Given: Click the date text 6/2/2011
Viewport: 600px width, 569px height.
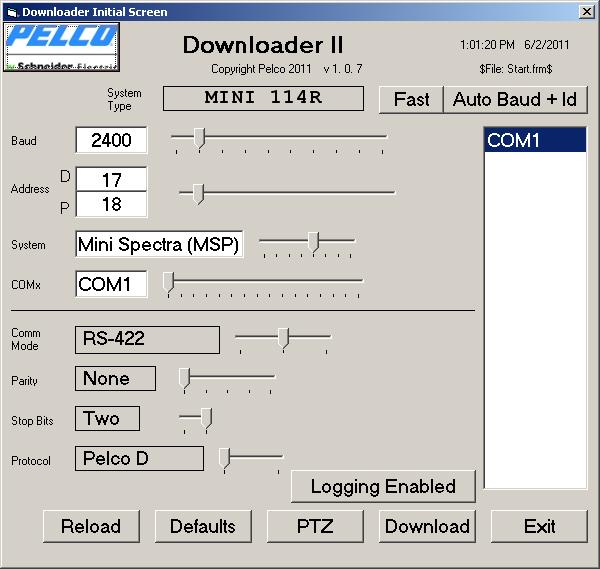Looking at the screenshot, I should click(x=546, y=45).
